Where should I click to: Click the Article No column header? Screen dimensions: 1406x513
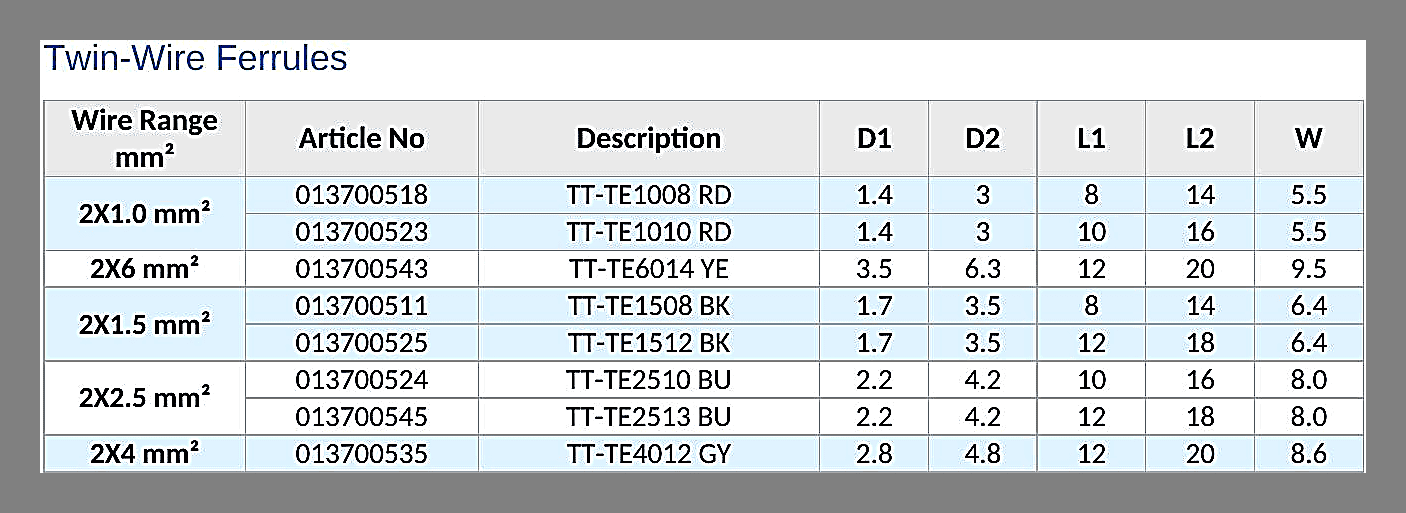(361, 139)
